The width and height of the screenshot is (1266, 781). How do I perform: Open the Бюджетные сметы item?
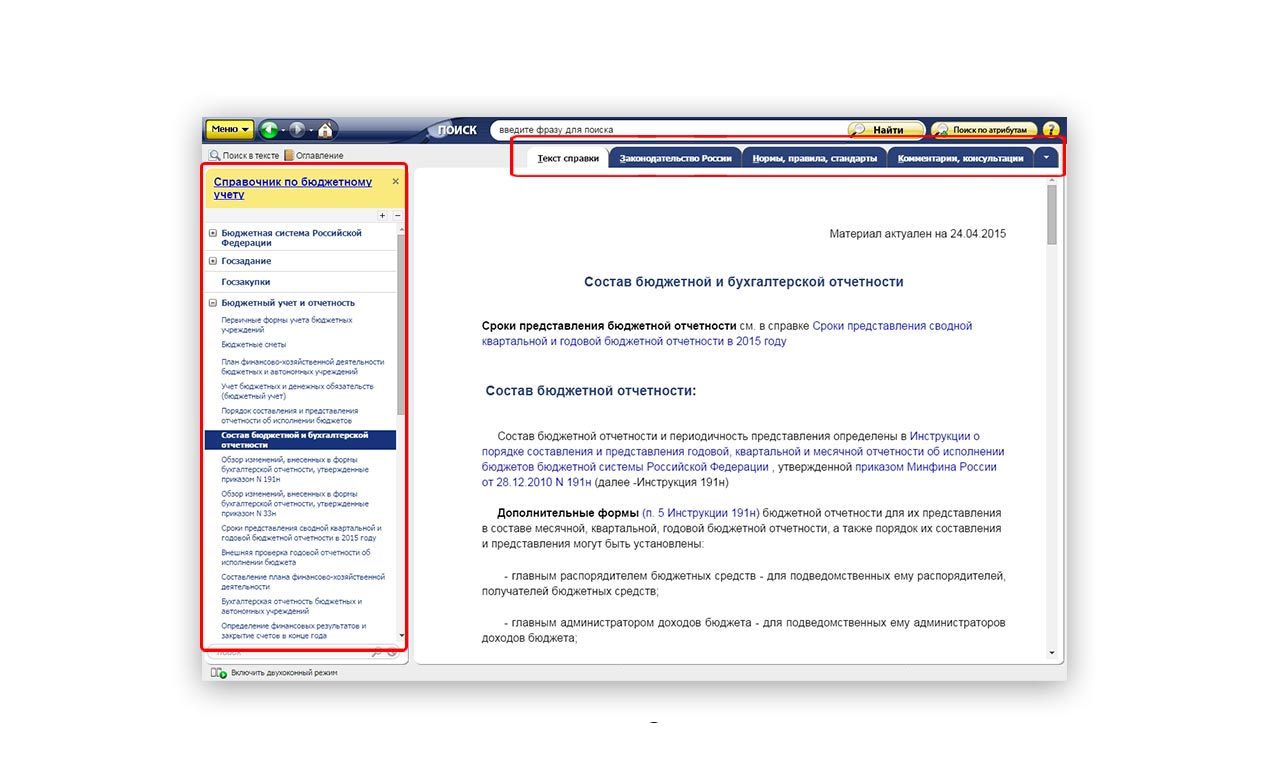point(254,344)
